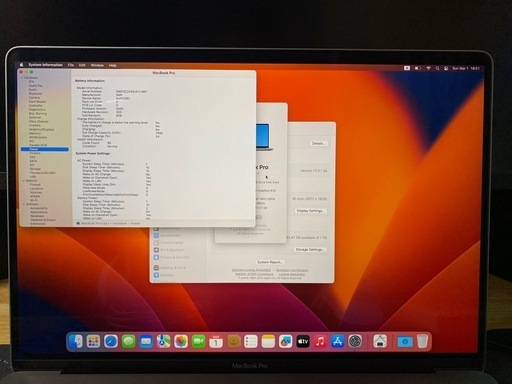Image resolution: width=512 pixels, height=384 pixels.
Task: Select Wi-Fi under Network
Action: tap(34, 200)
